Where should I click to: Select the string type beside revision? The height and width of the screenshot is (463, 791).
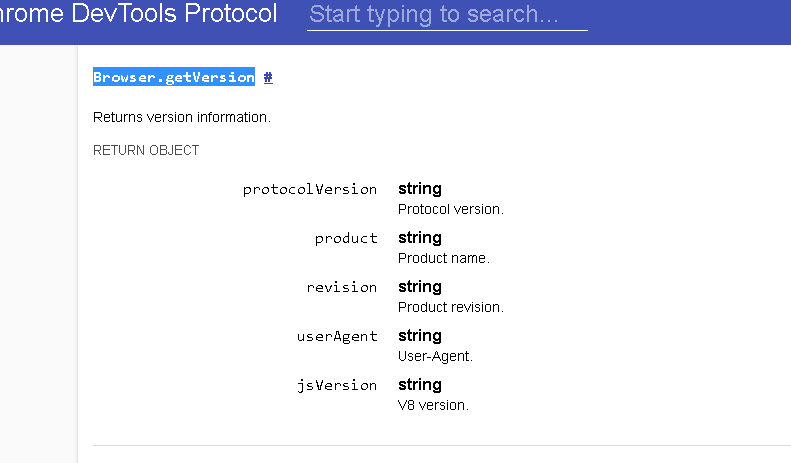tap(420, 287)
